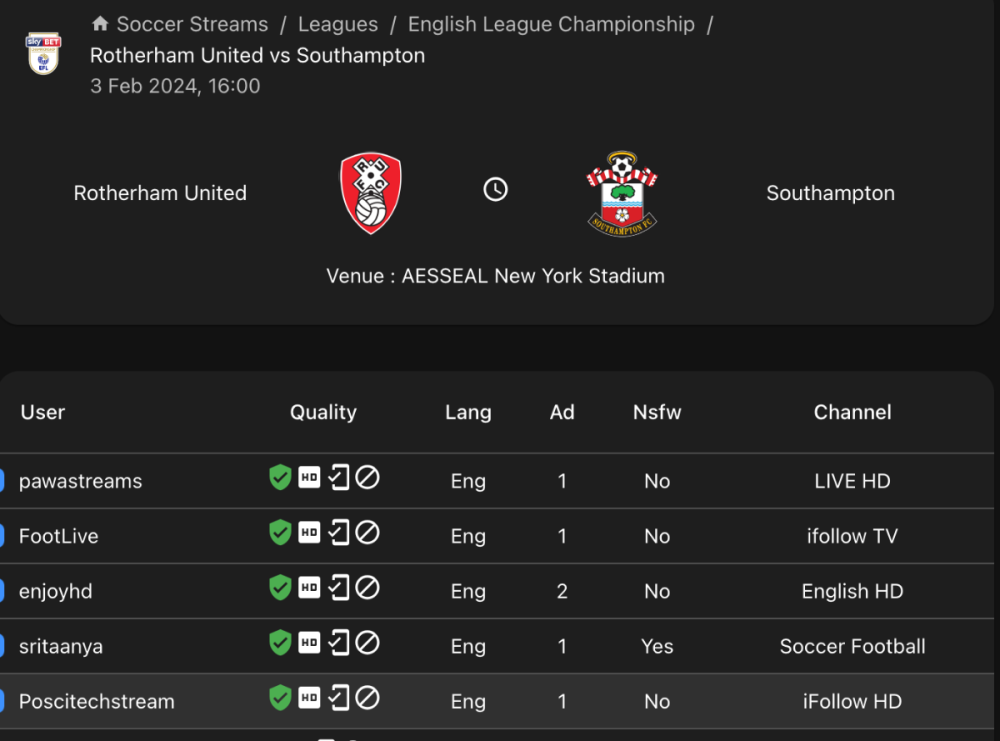1000x741 pixels.
Task: Select the FootLive stream row
Action: pos(58,536)
